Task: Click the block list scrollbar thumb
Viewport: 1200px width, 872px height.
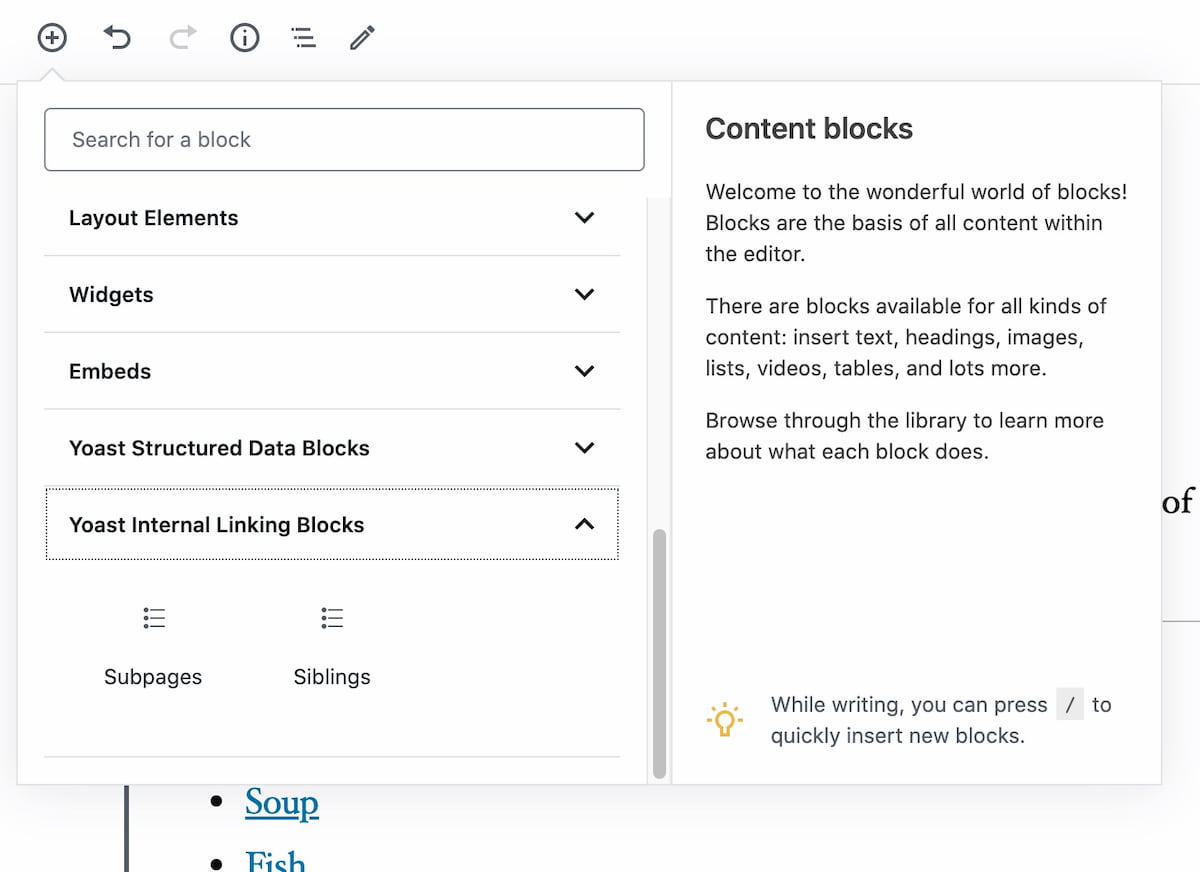Action: pyautogui.click(x=659, y=653)
